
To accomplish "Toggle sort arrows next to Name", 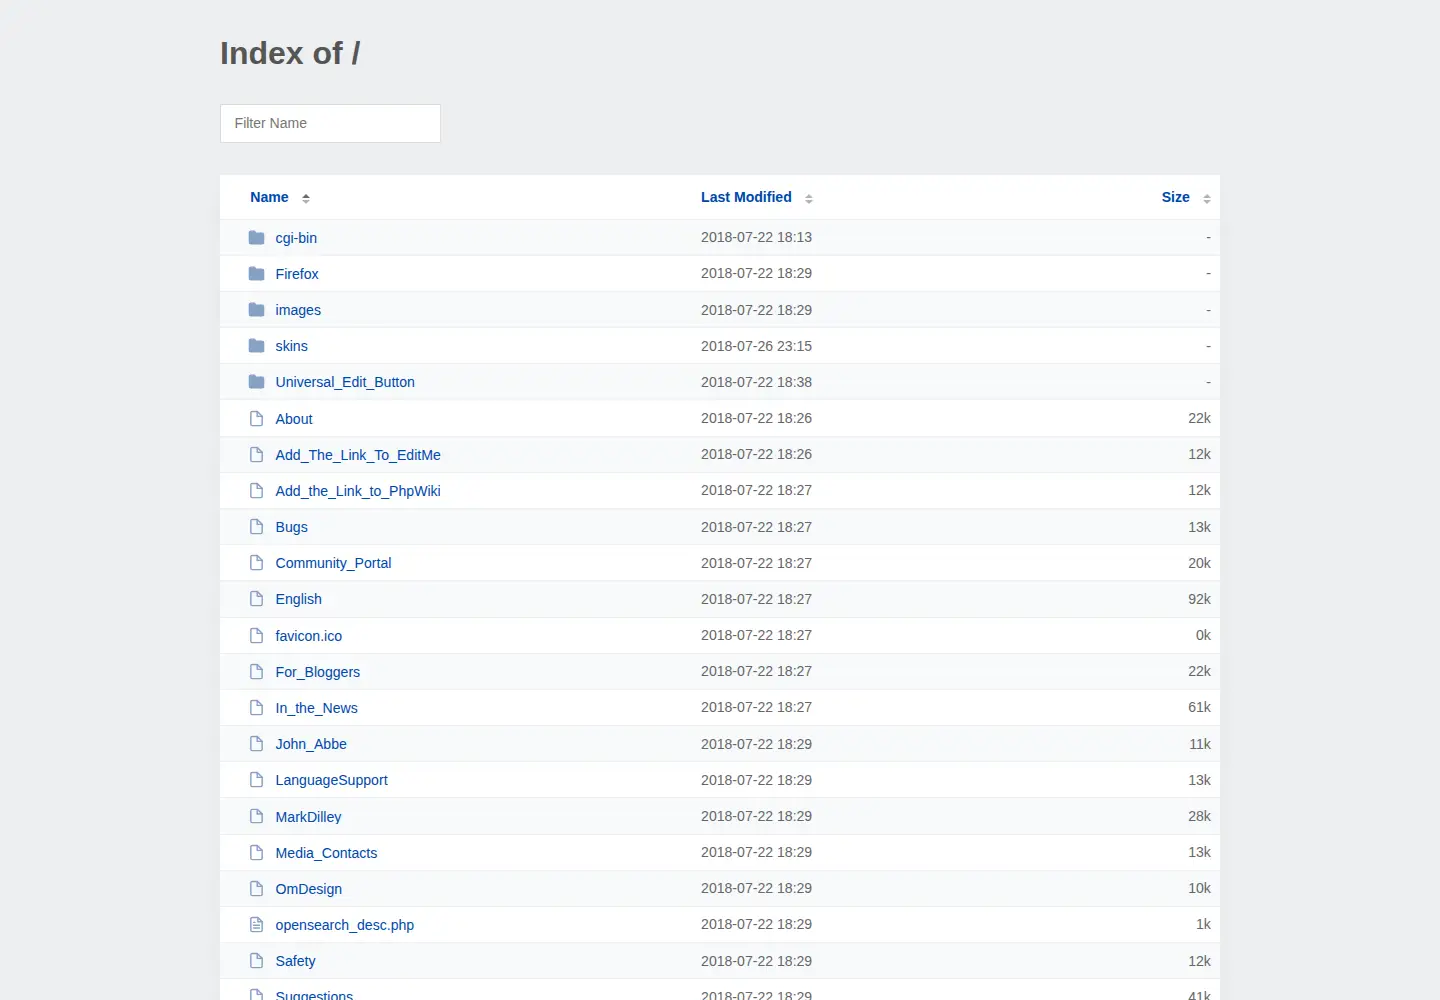I will click(306, 198).
